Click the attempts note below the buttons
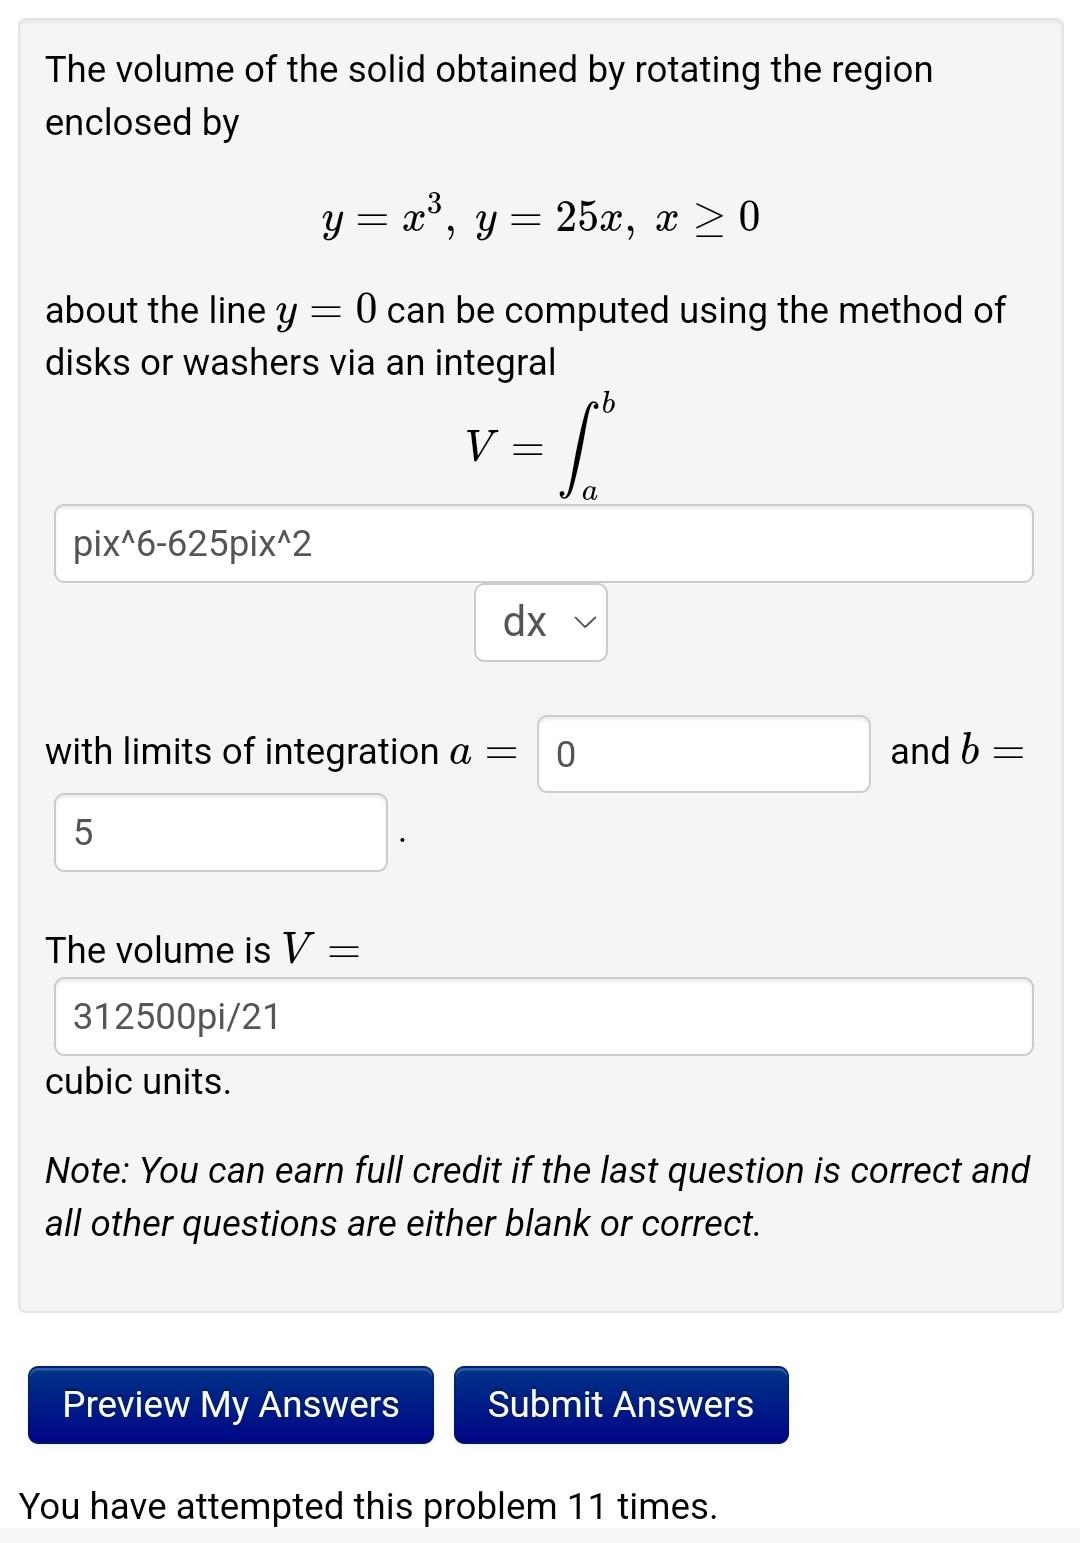1080x1543 pixels. (370, 1504)
